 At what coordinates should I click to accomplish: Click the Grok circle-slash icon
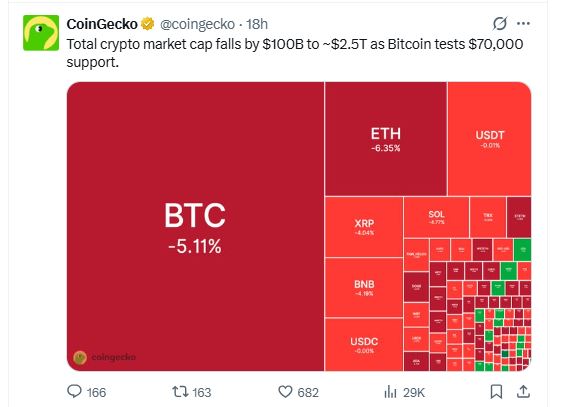(500, 24)
